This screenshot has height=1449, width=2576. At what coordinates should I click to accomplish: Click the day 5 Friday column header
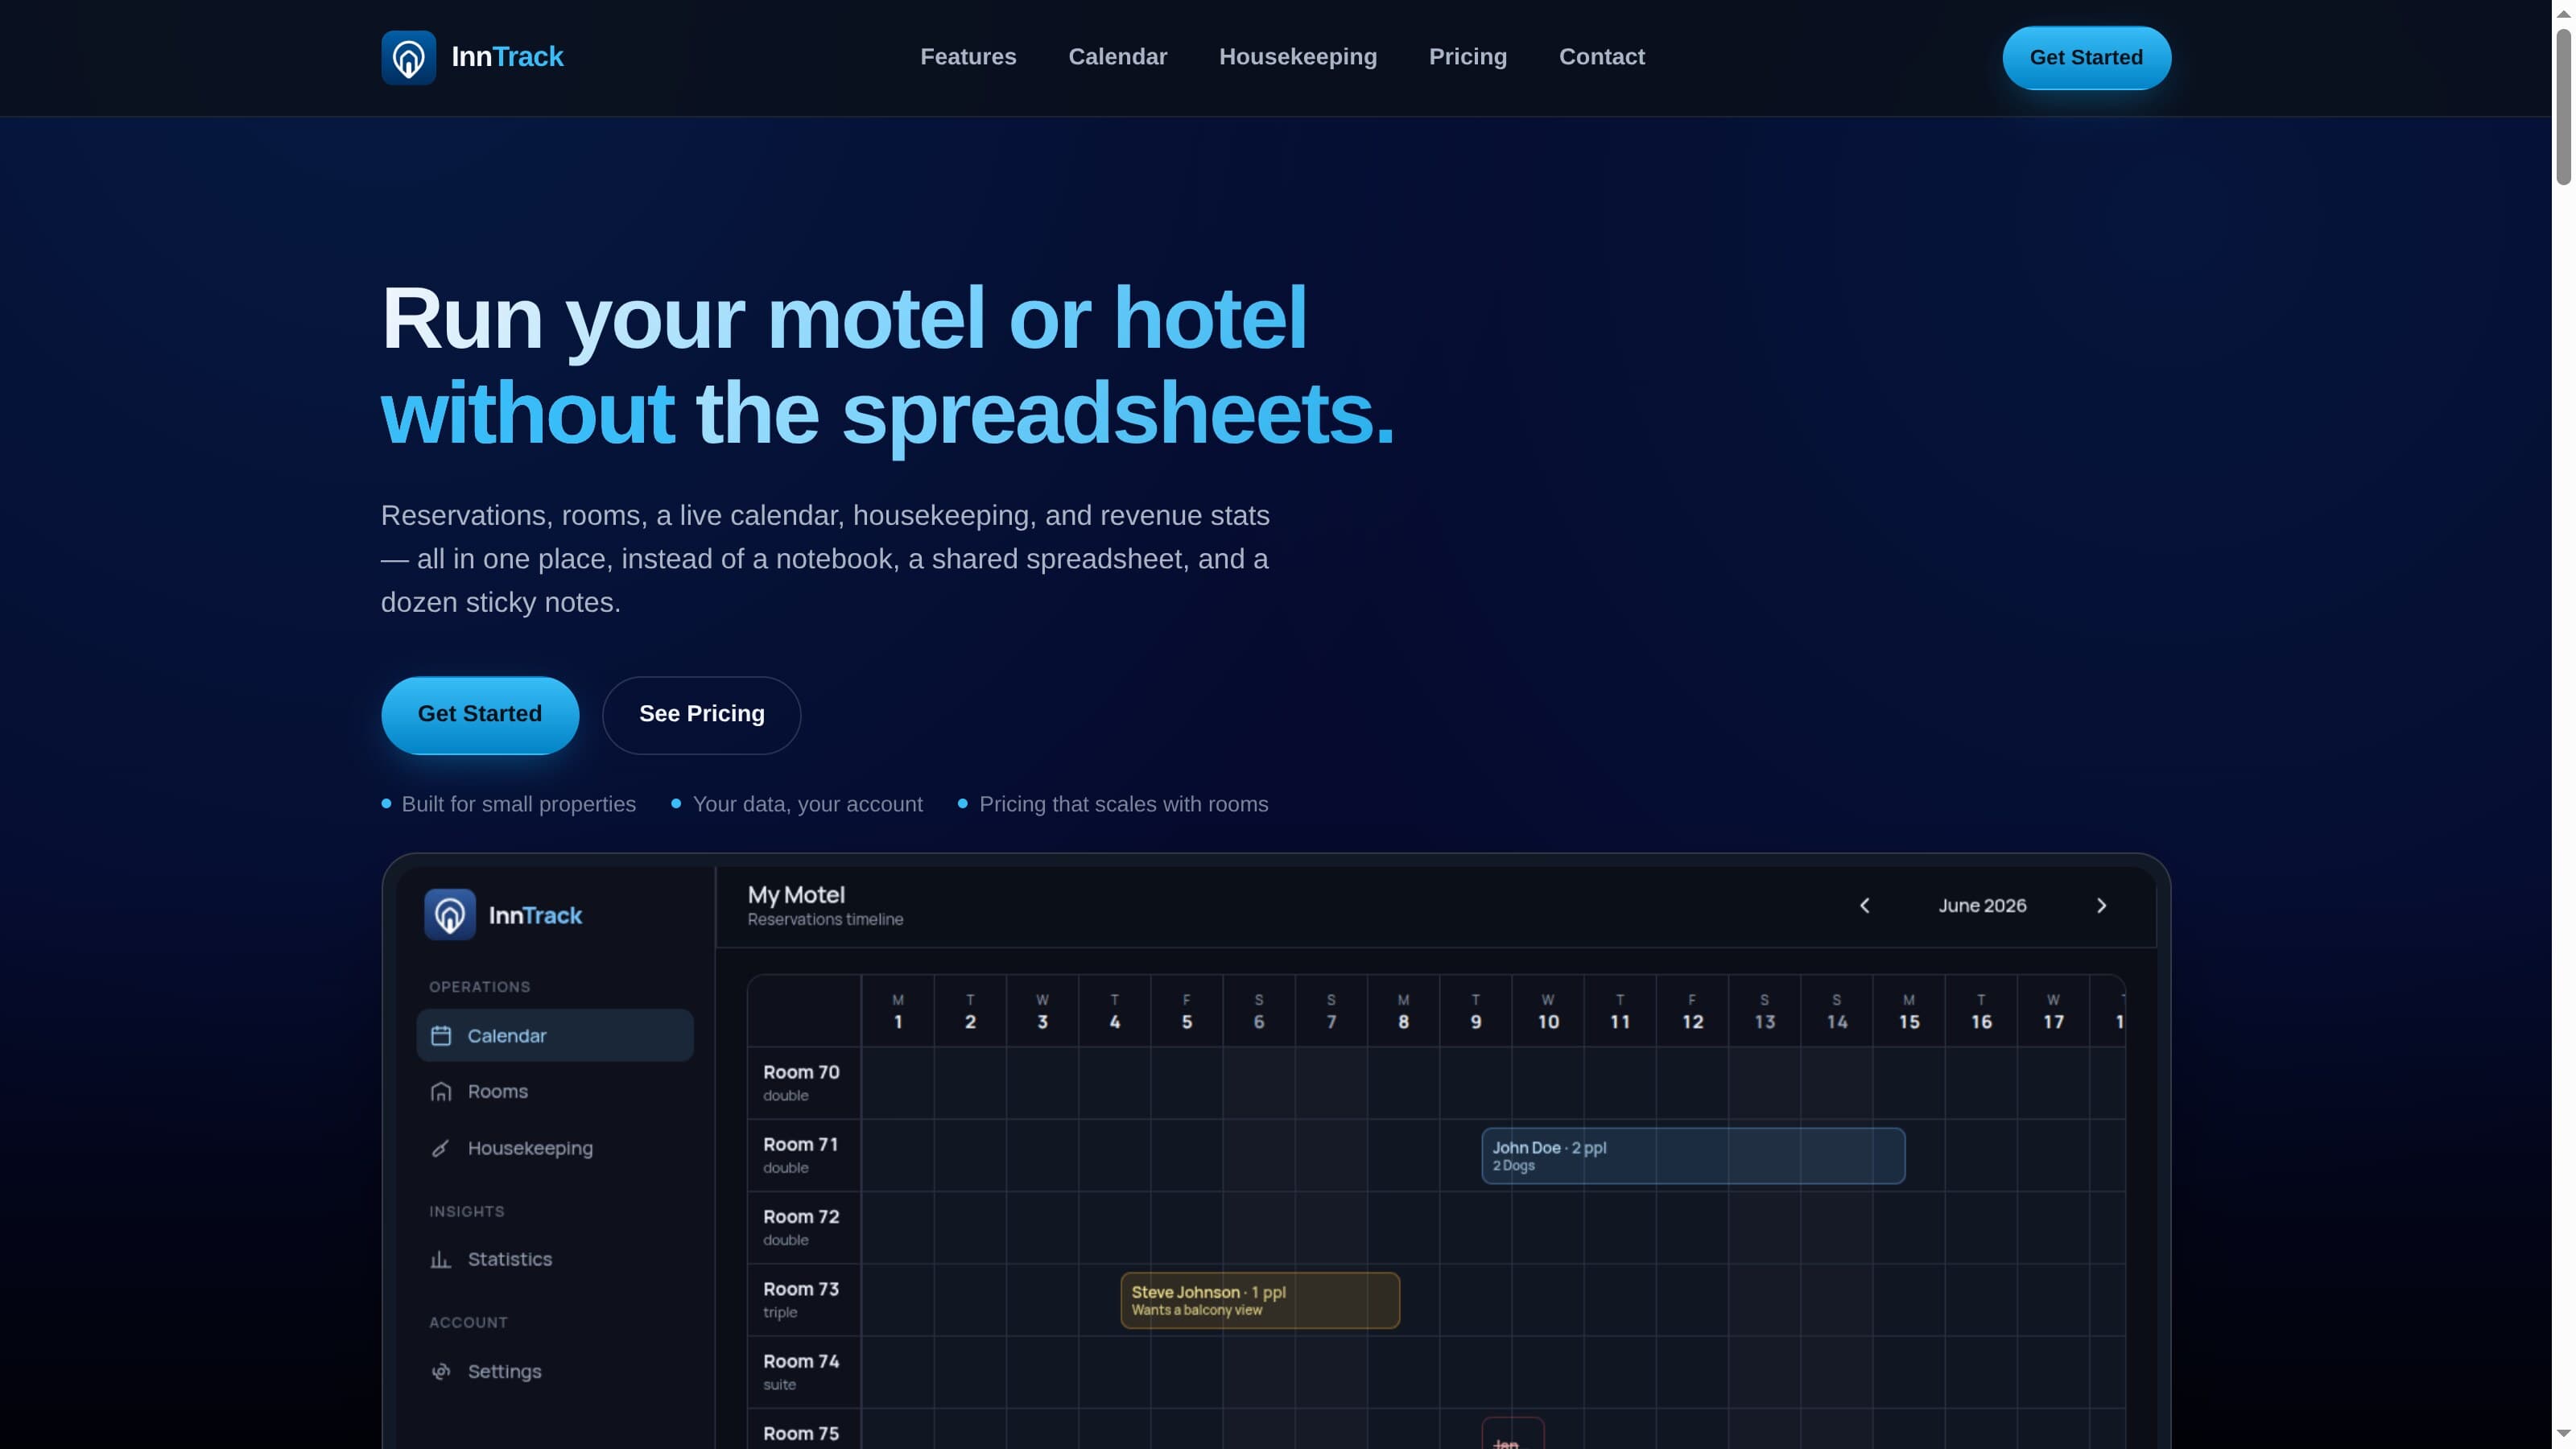click(x=1187, y=1011)
